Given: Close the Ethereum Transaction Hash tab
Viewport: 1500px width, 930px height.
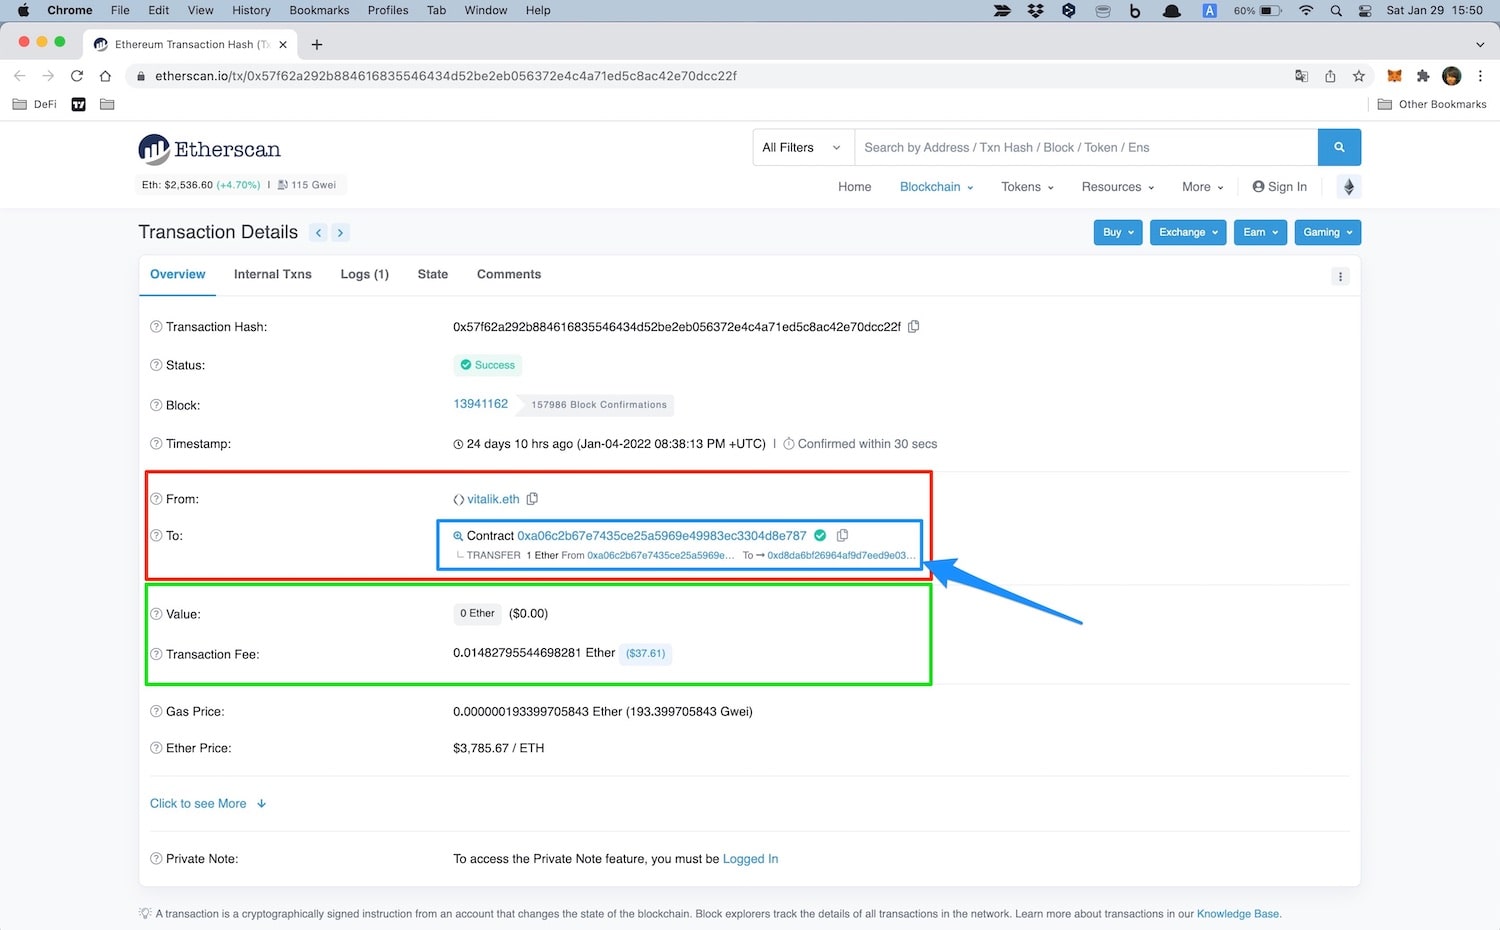Looking at the screenshot, I should [x=283, y=44].
